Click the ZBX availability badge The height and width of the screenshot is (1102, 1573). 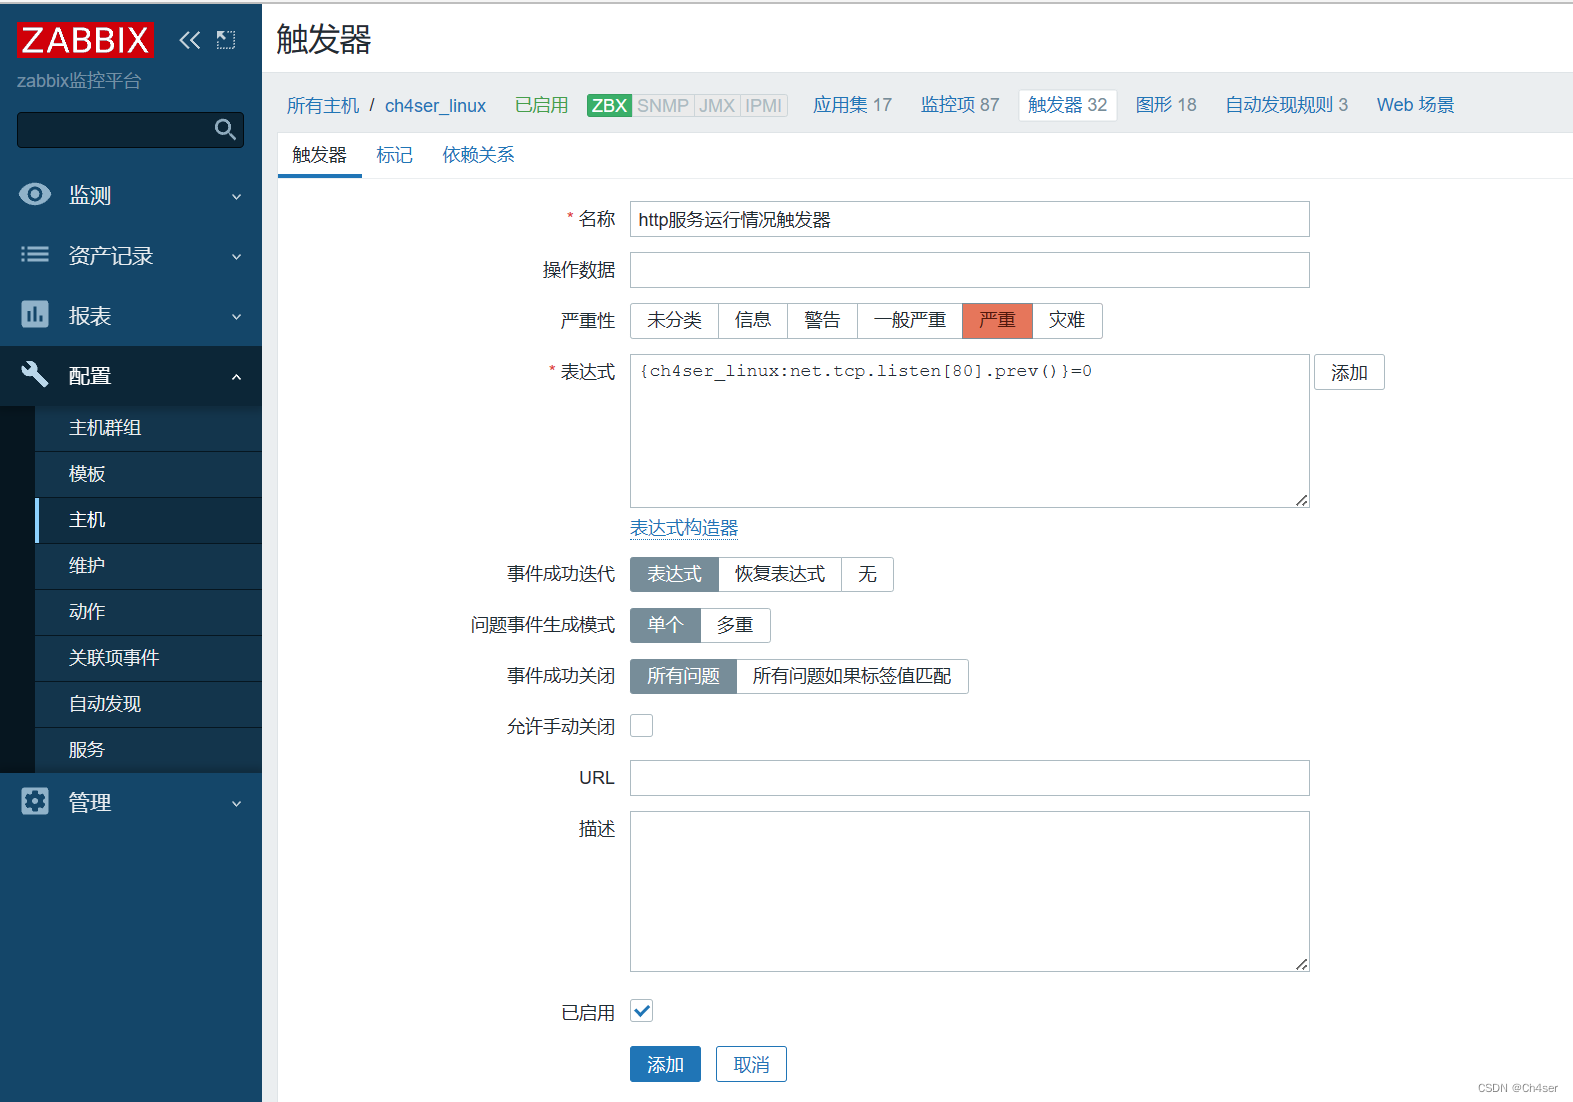609,105
